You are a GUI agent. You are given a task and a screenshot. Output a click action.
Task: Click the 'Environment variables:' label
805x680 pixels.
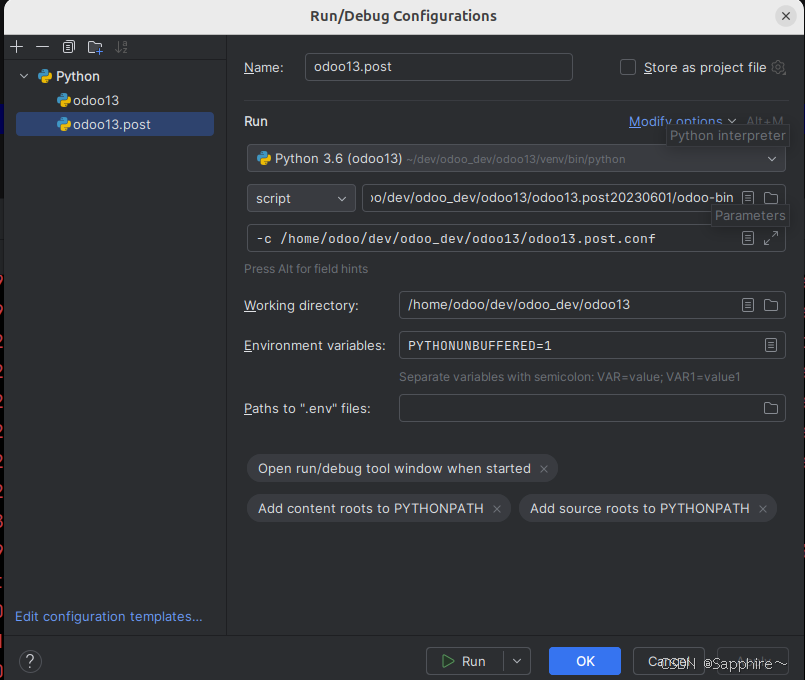pos(314,345)
